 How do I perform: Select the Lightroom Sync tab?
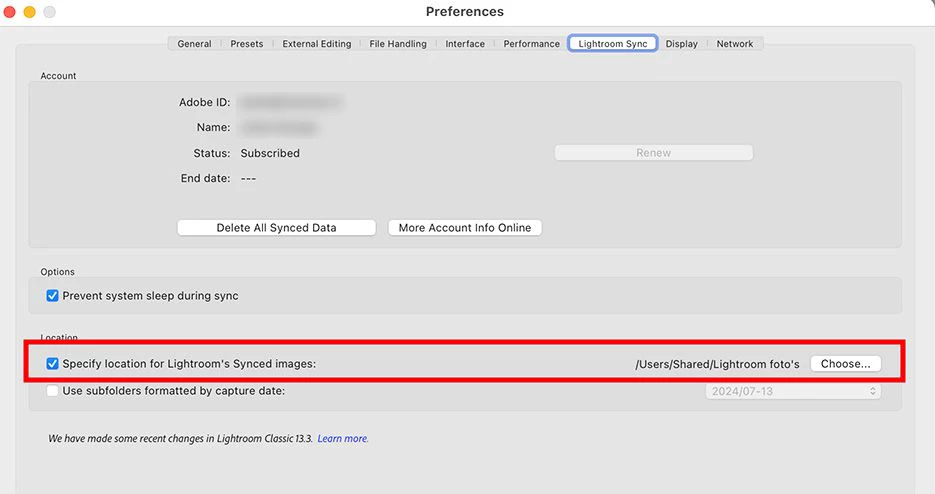pos(613,44)
